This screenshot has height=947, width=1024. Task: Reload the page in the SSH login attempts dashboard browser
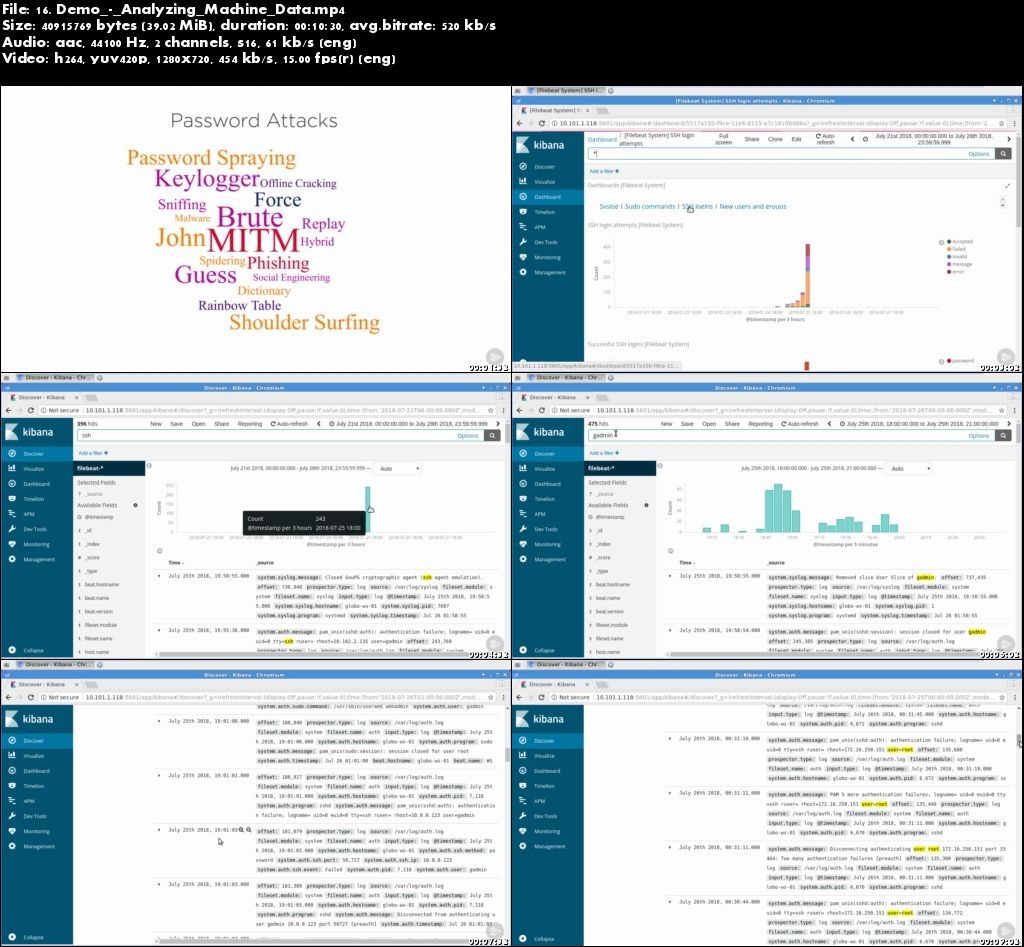click(541, 123)
